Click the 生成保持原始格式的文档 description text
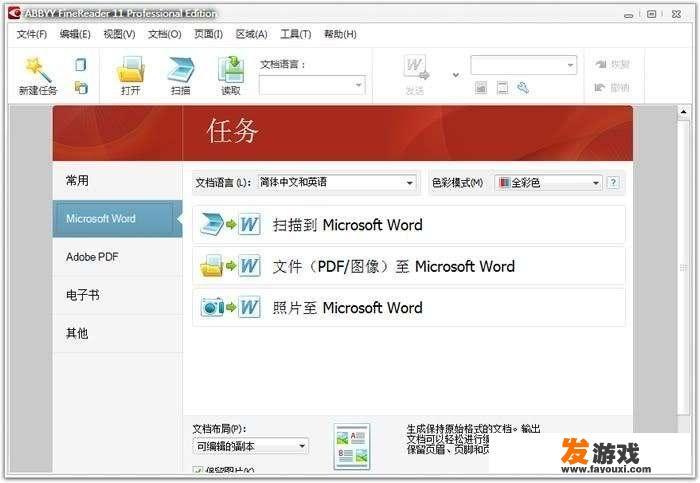This screenshot has width=700, height=483. pos(473,439)
